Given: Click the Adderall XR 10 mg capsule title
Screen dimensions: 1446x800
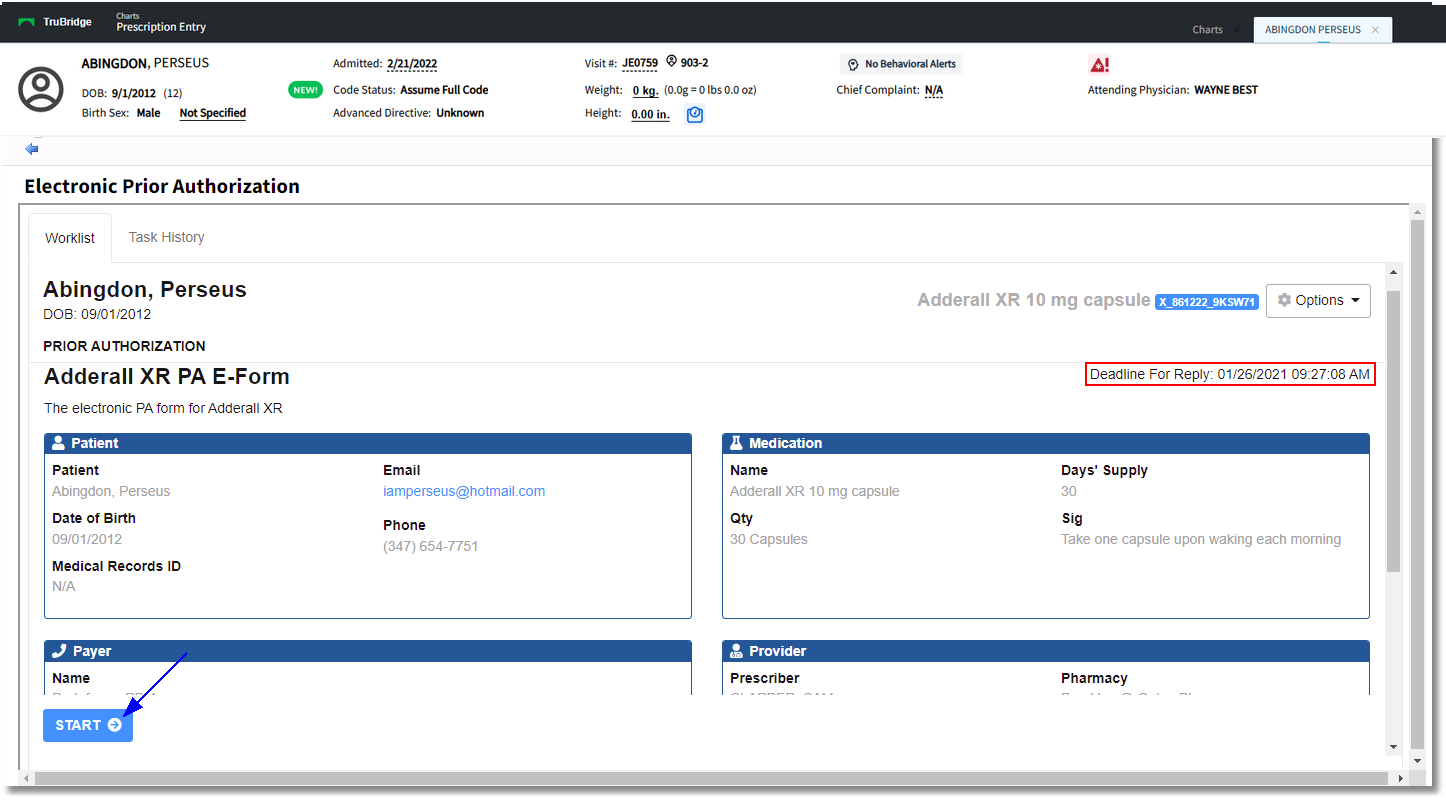Looking at the screenshot, I should [x=1034, y=300].
